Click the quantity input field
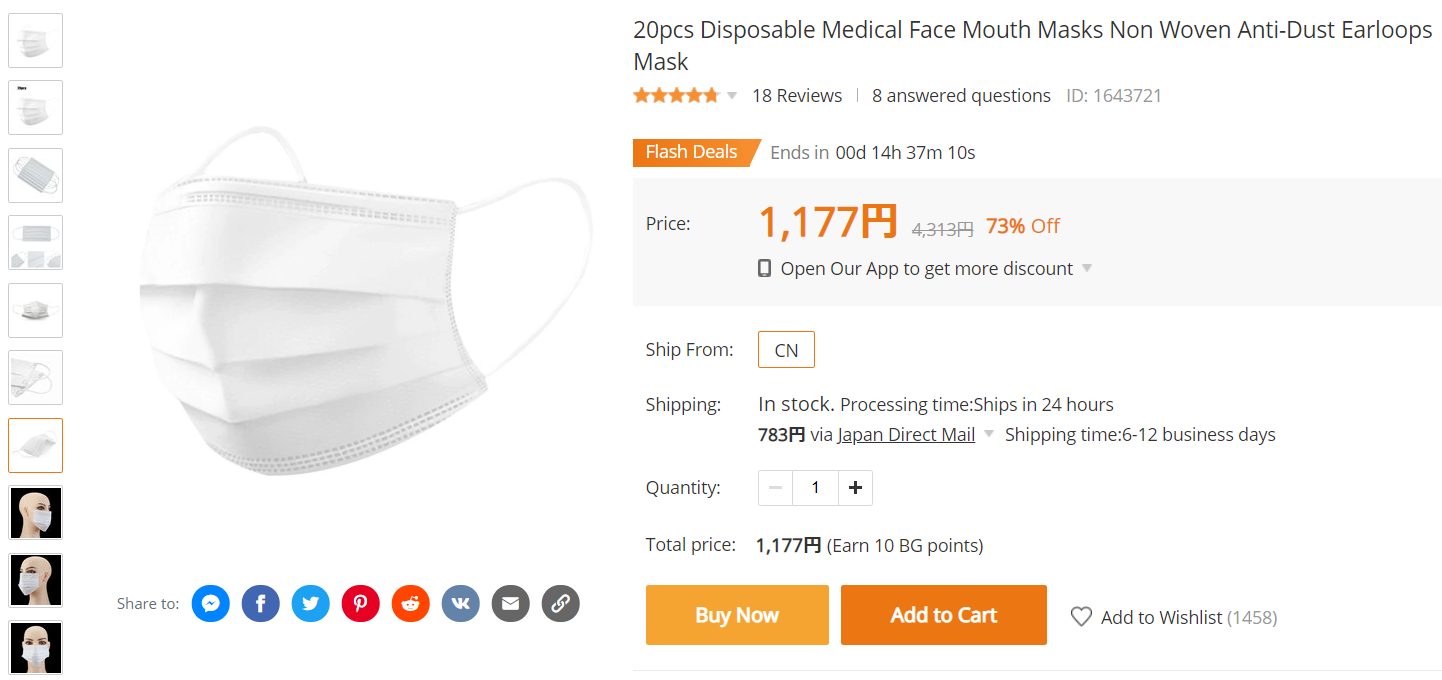Screen dimensions: 1442x680 (x=815, y=488)
